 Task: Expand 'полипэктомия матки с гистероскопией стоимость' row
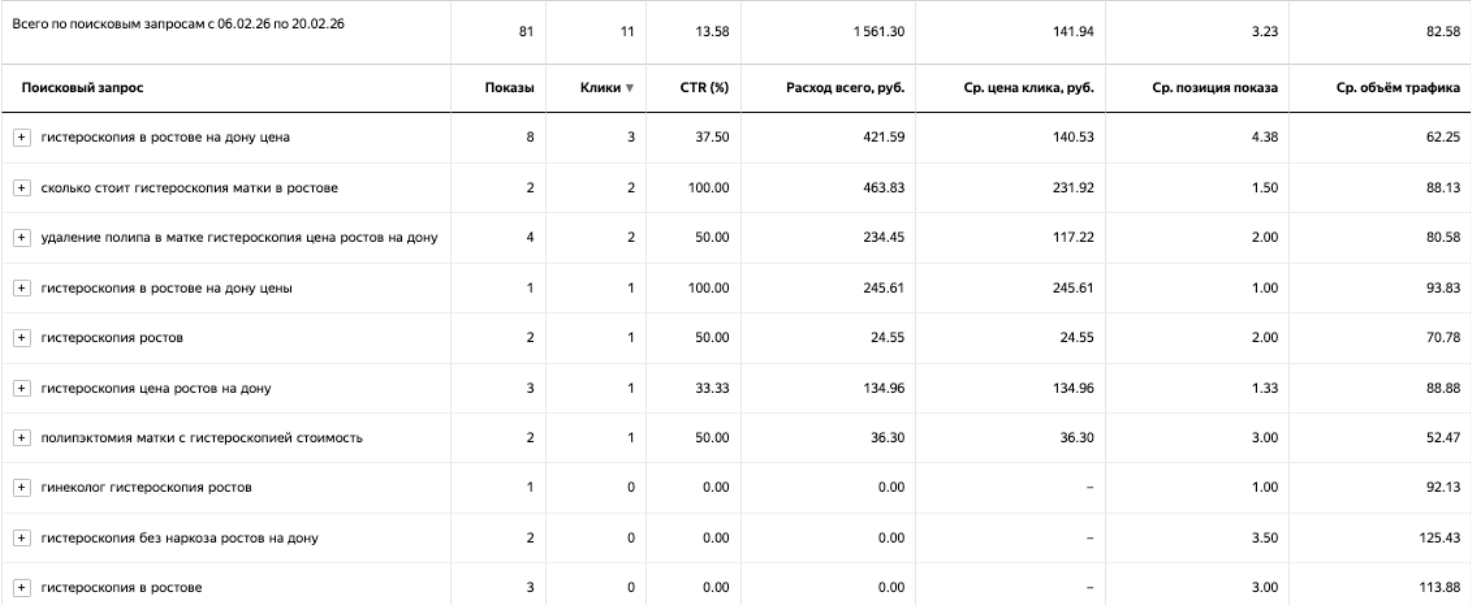(x=20, y=438)
